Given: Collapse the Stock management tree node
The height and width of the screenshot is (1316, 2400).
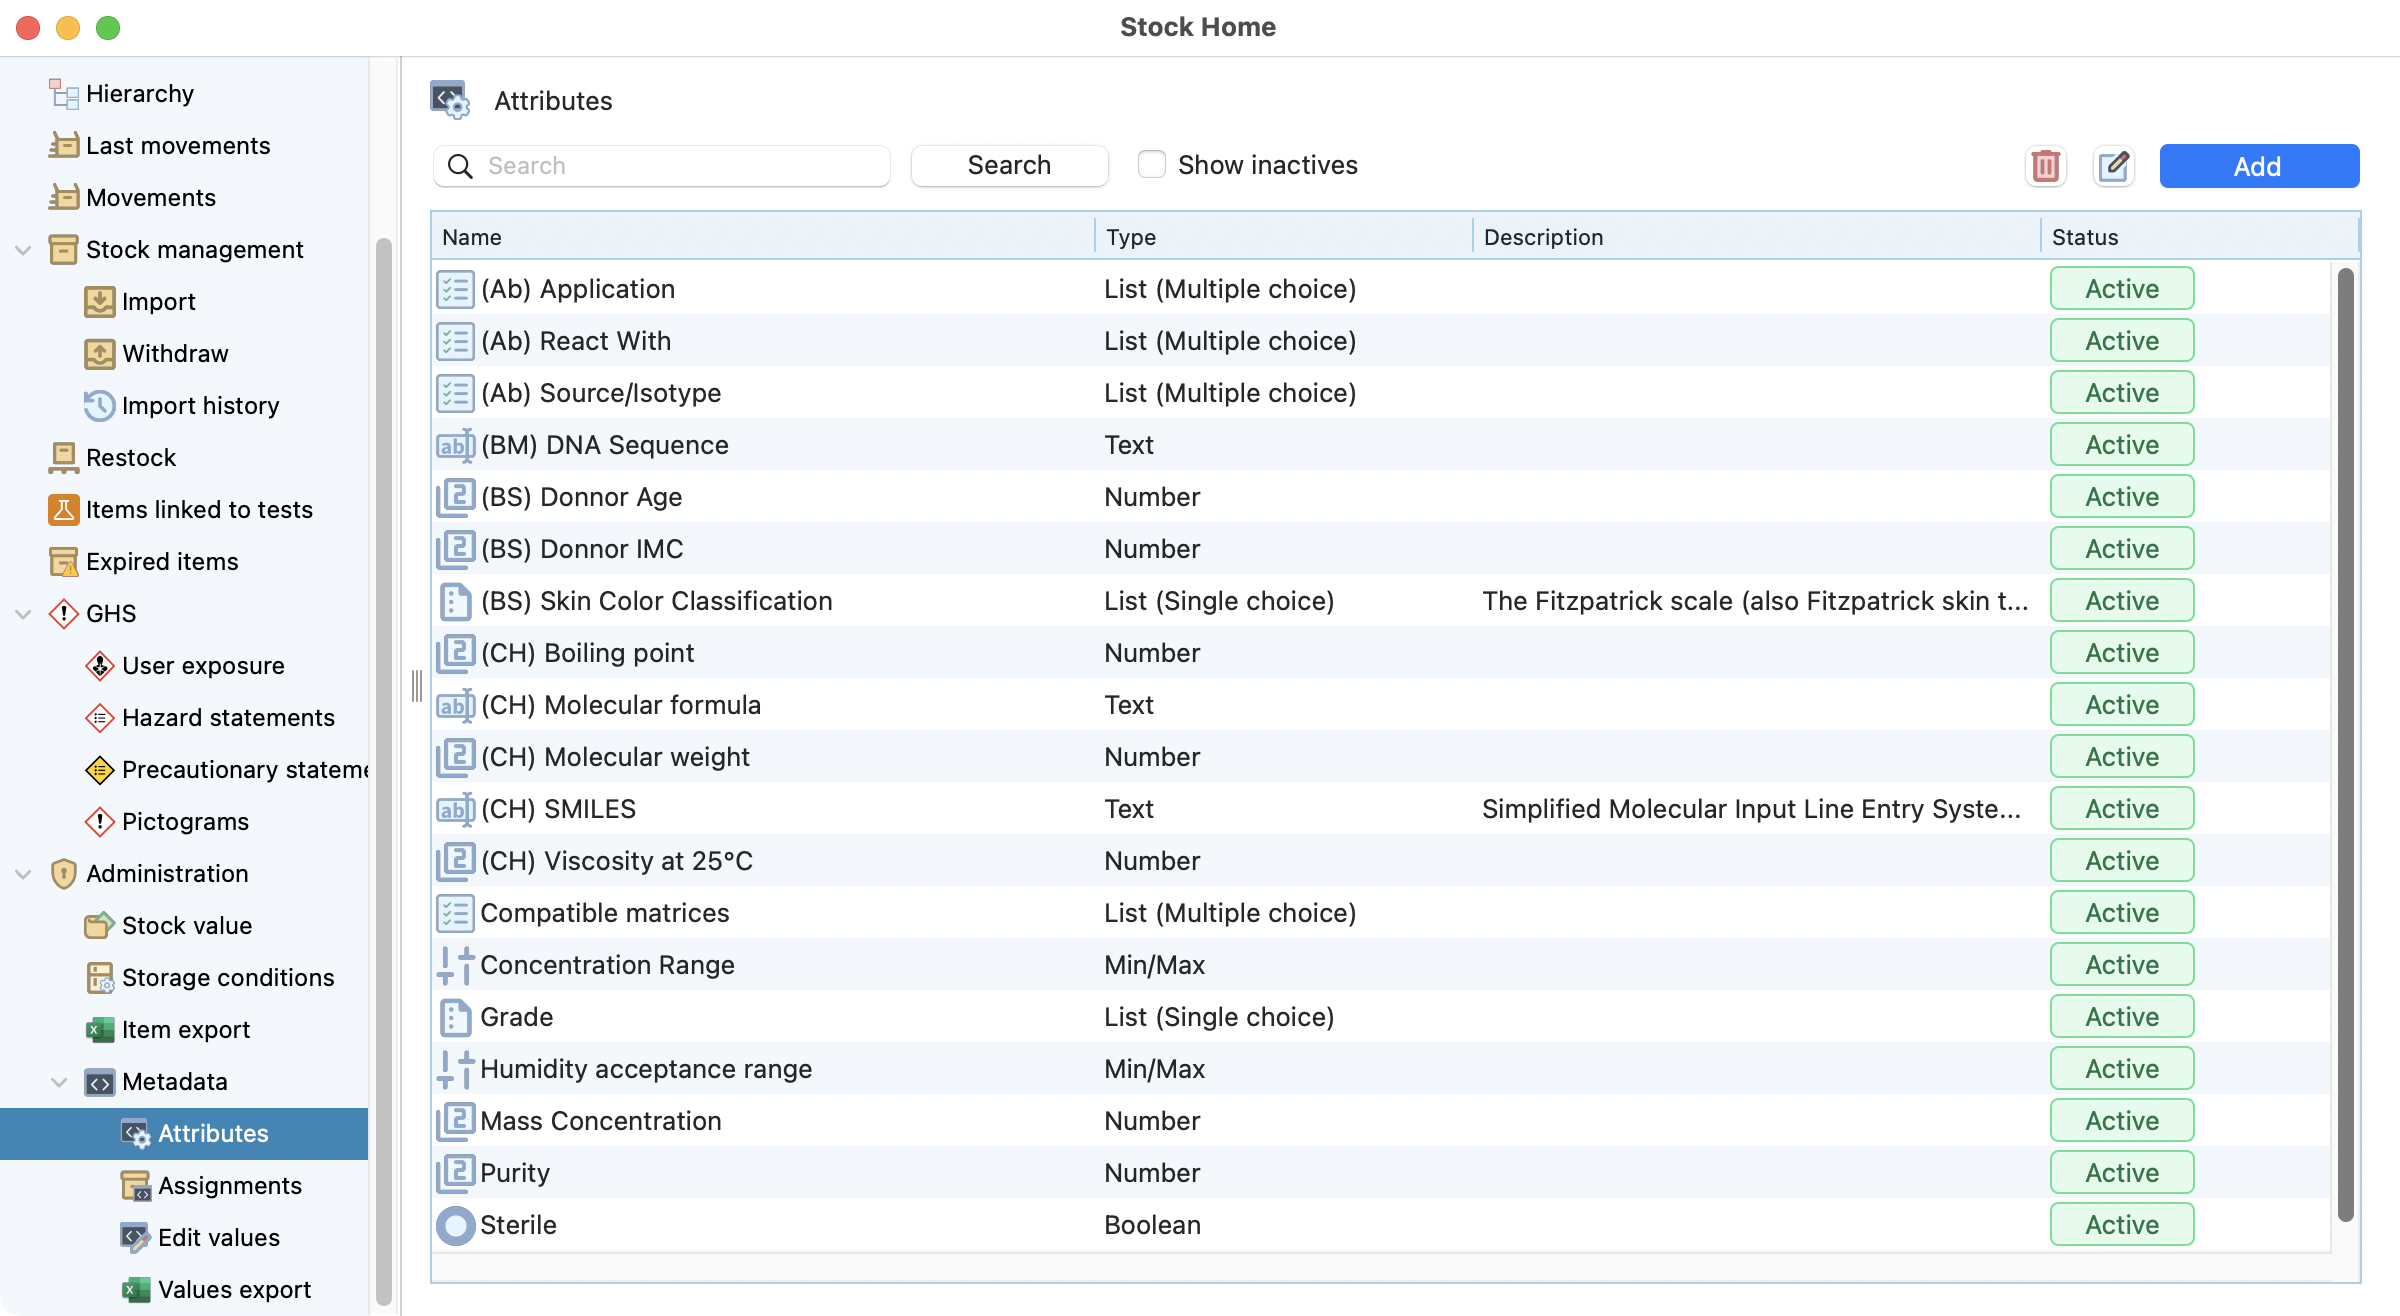Looking at the screenshot, I should coord(23,249).
